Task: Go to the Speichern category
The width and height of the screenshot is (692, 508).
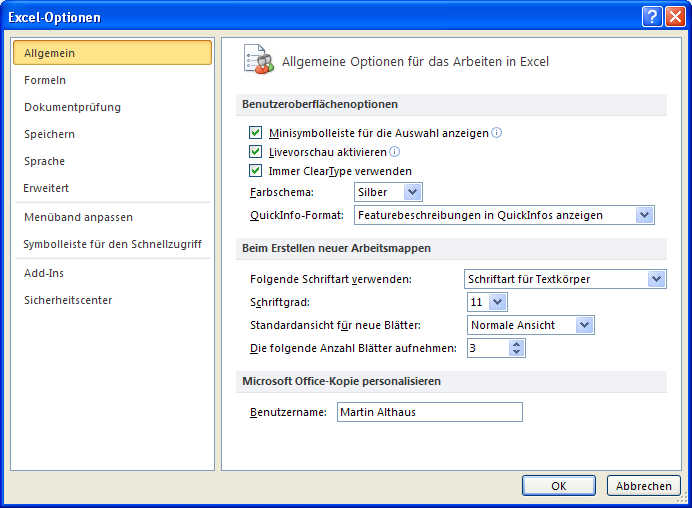Action: [113, 134]
